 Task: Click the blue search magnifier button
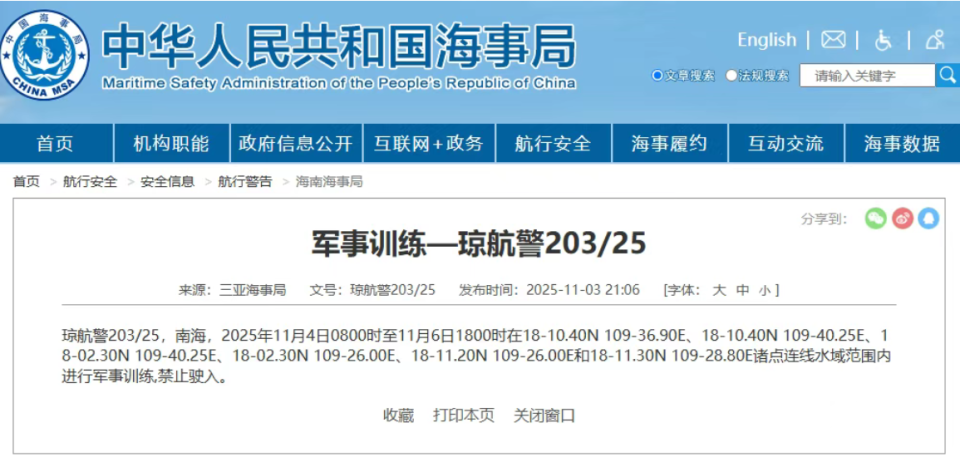click(947, 75)
